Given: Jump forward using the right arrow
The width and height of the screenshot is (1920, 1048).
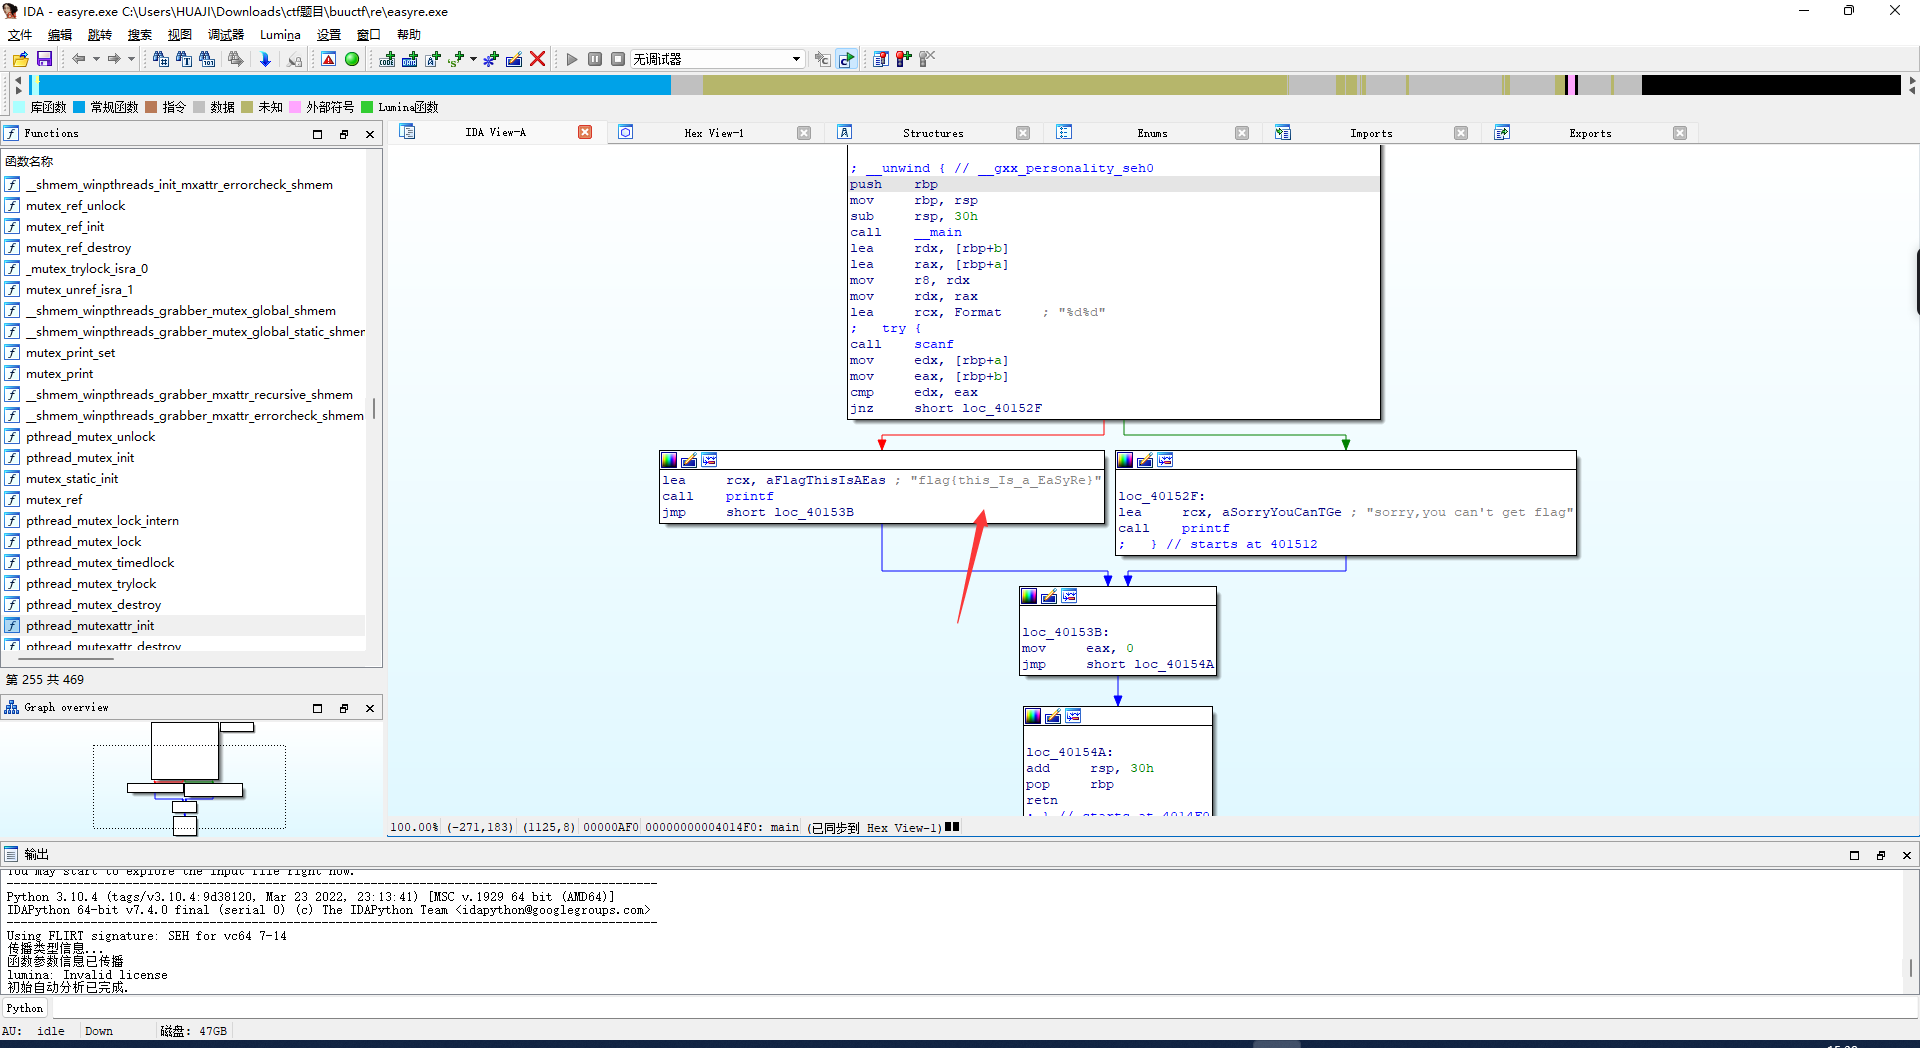Looking at the screenshot, I should 114,59.
